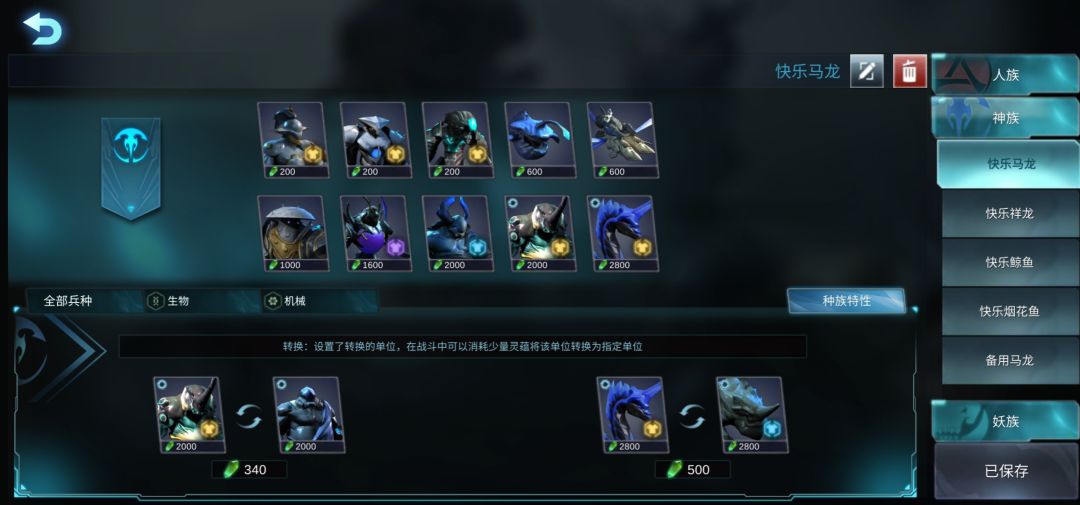1080x505 pixels.
Task: Select the 1600-cost purple badge unit card
Action: coord(375,233)
